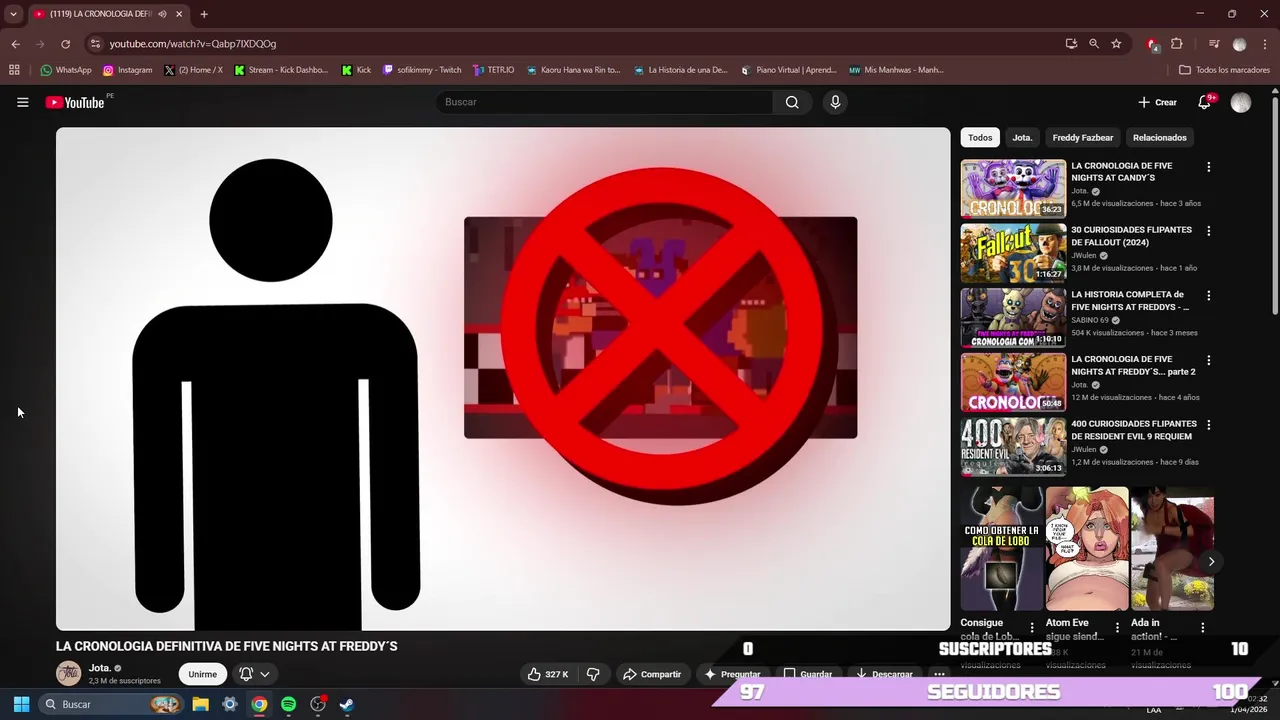Select the Todos filter chip
This screenshot has width=1280, height=720.
click(980, 137)
